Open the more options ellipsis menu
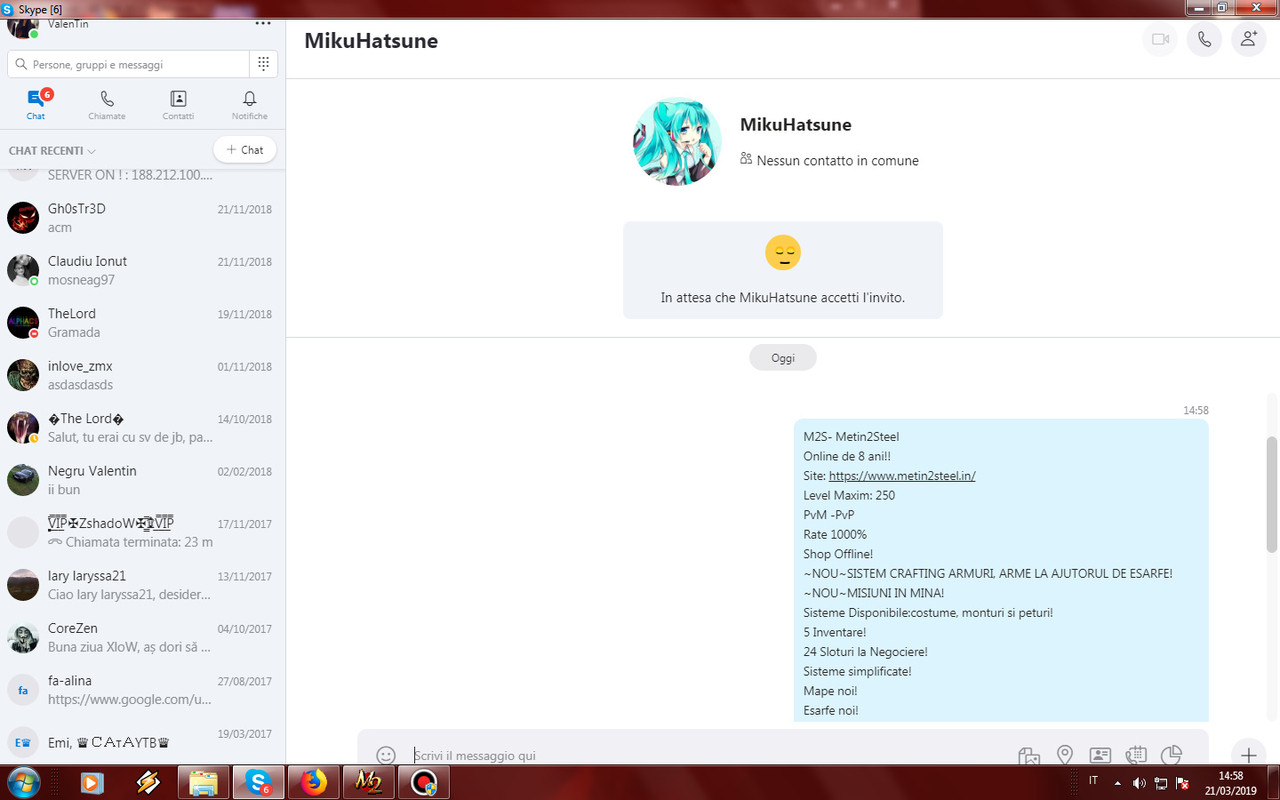 (263, 23)
